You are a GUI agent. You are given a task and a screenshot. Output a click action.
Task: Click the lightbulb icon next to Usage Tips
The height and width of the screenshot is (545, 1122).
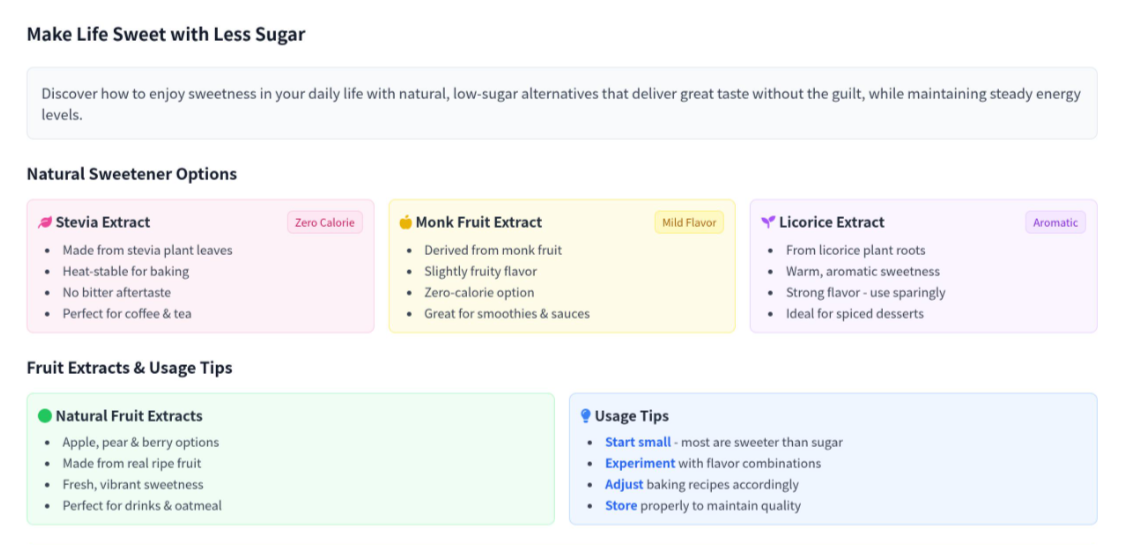click(x=586, y=416)
